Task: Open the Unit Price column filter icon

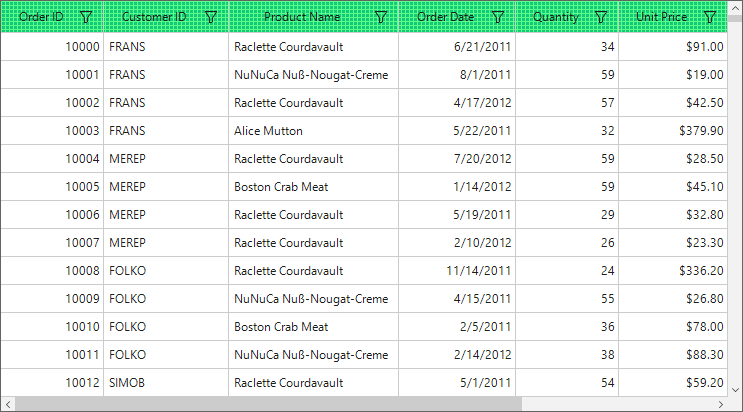Action: [x=710, y=17]
